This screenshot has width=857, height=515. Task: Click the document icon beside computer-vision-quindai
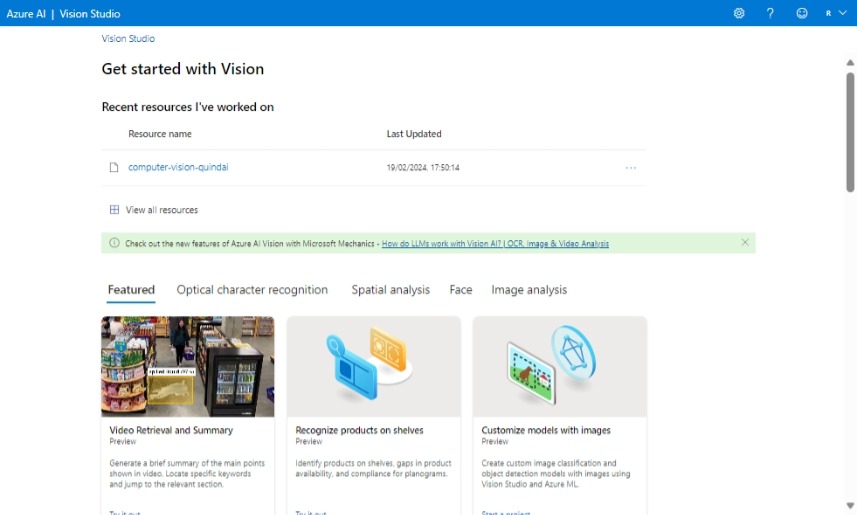click(x=114, y=167)
